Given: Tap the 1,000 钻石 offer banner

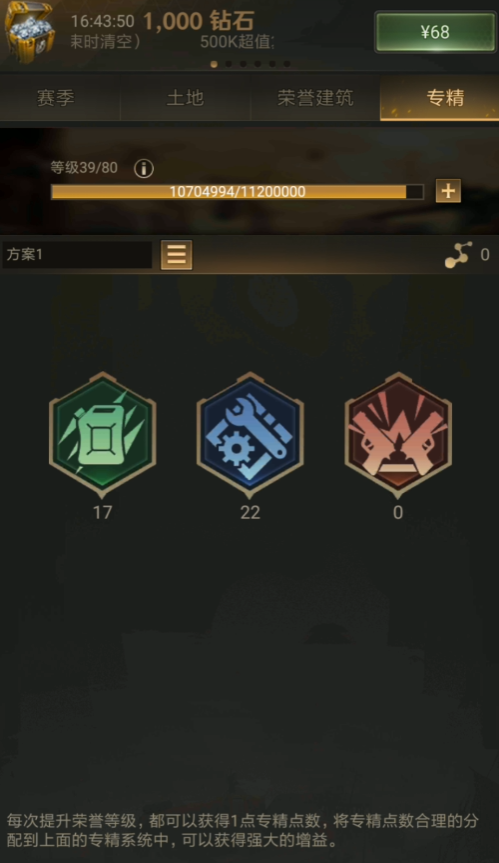Looking at the screenshot, I should 199,21.
